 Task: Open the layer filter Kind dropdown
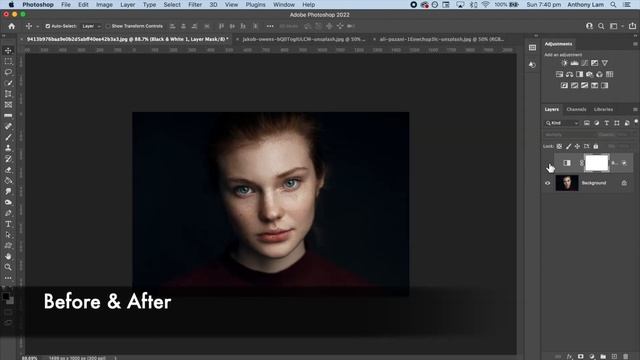(562, 123)
